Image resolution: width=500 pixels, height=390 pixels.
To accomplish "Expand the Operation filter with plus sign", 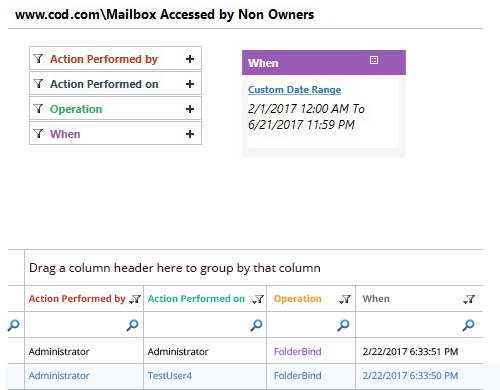I will click(190, 109).
